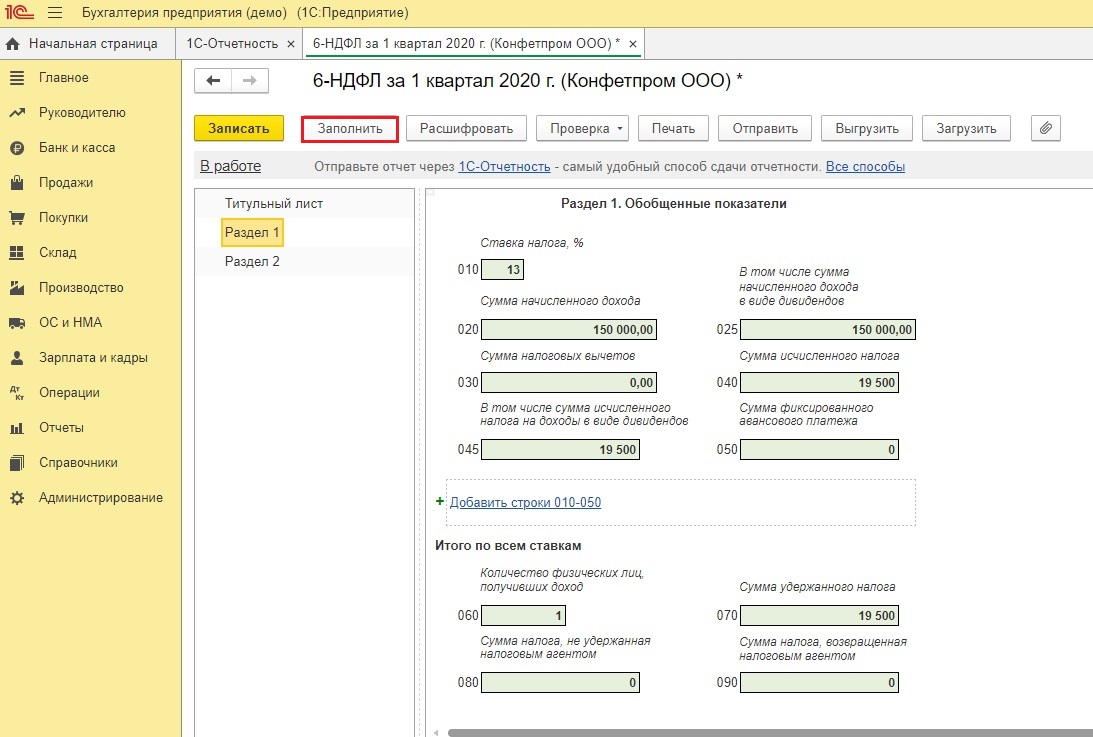Click the horizontal scrollbar at the bottom
Screen dimensions: 1093x737
(x=770, y=733)
